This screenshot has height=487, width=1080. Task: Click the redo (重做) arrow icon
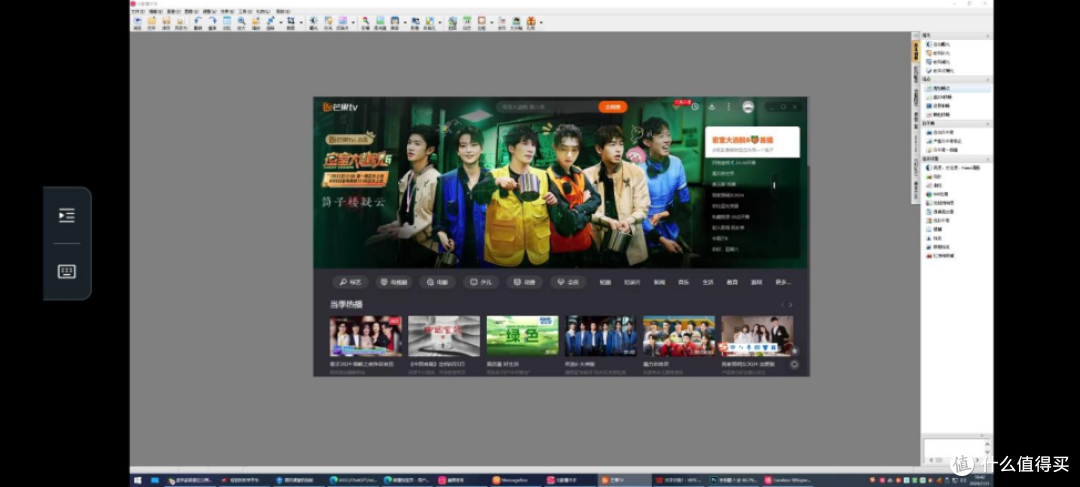212,23
